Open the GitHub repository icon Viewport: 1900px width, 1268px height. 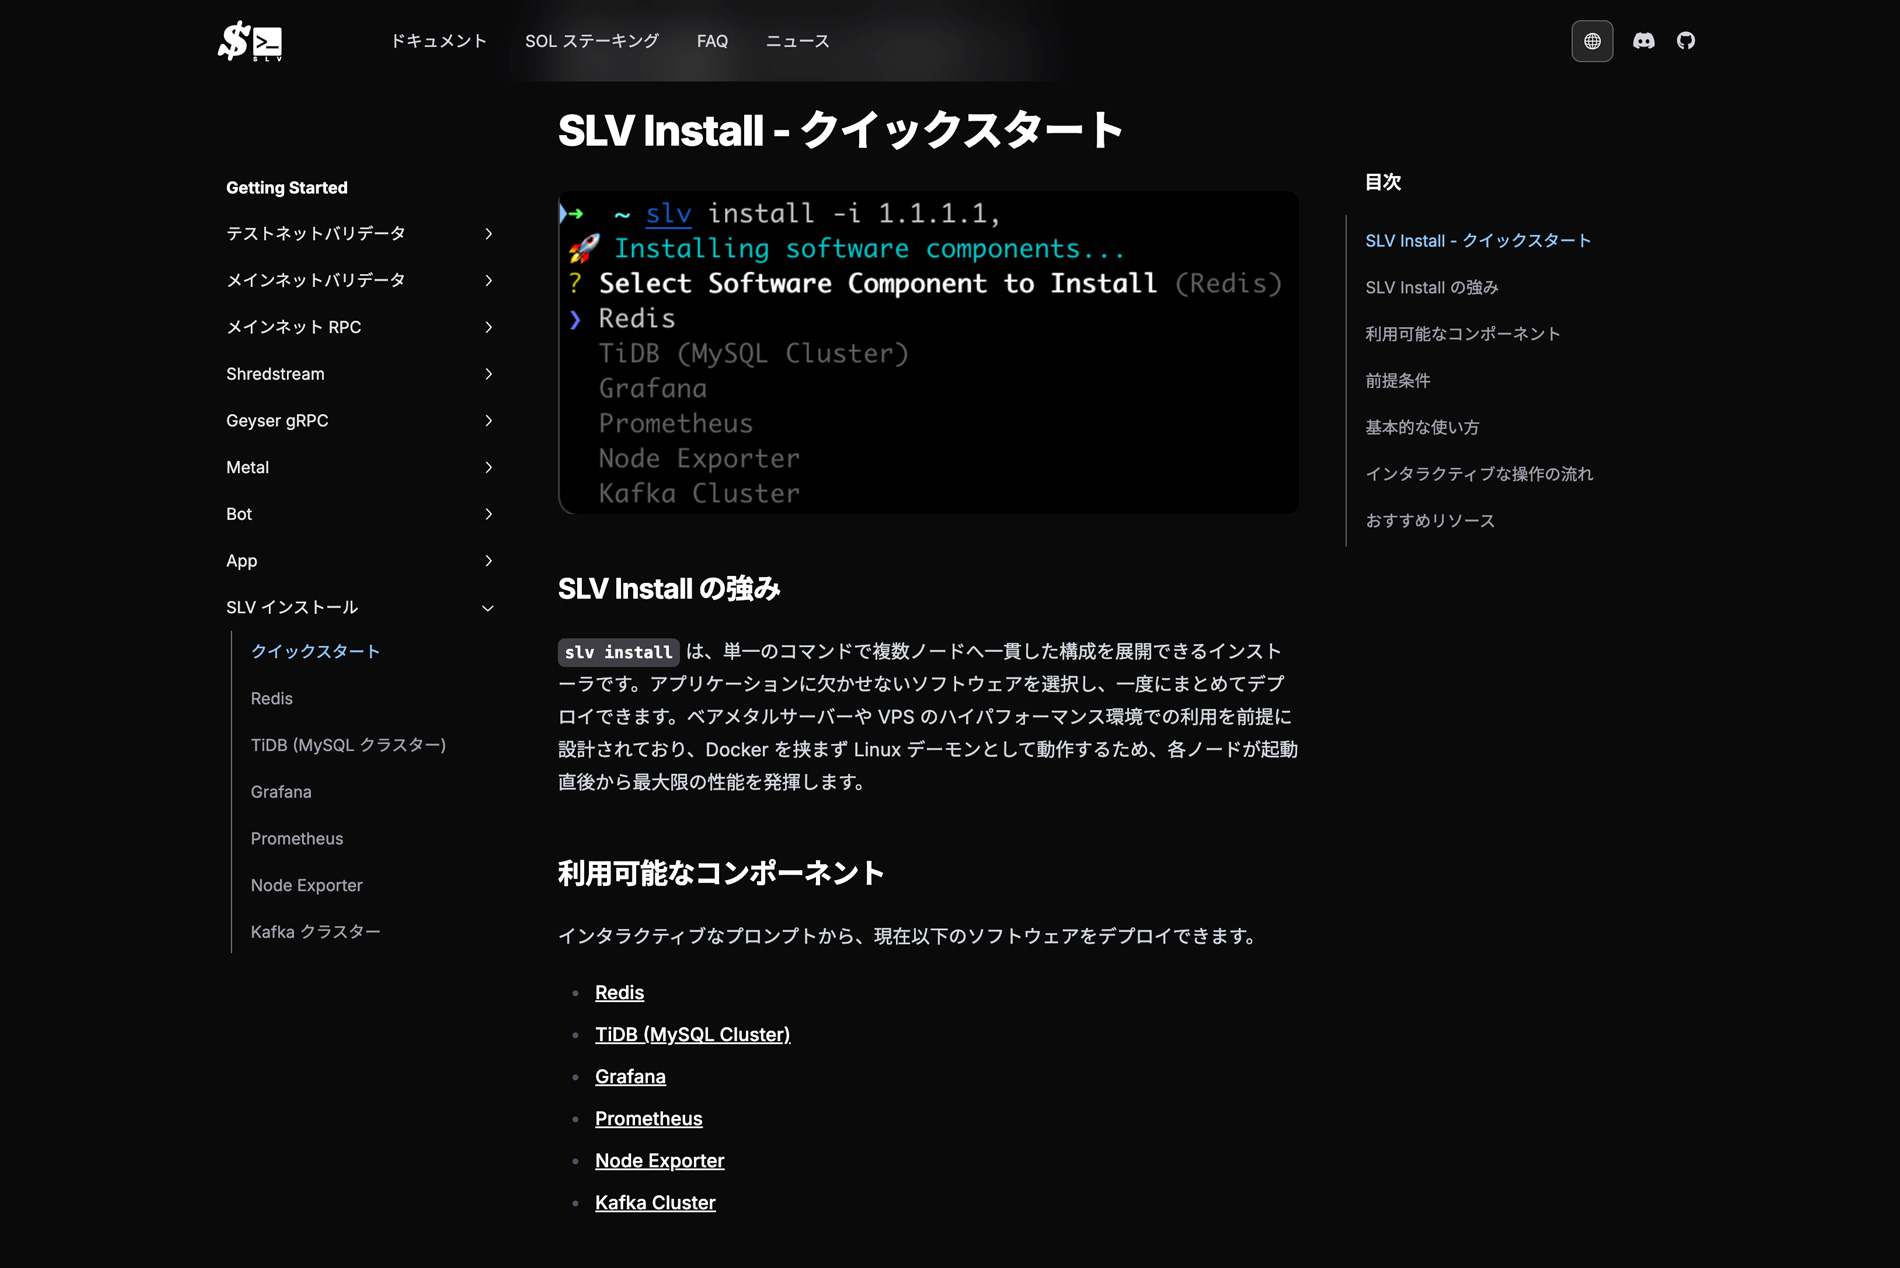[1686, 41]
